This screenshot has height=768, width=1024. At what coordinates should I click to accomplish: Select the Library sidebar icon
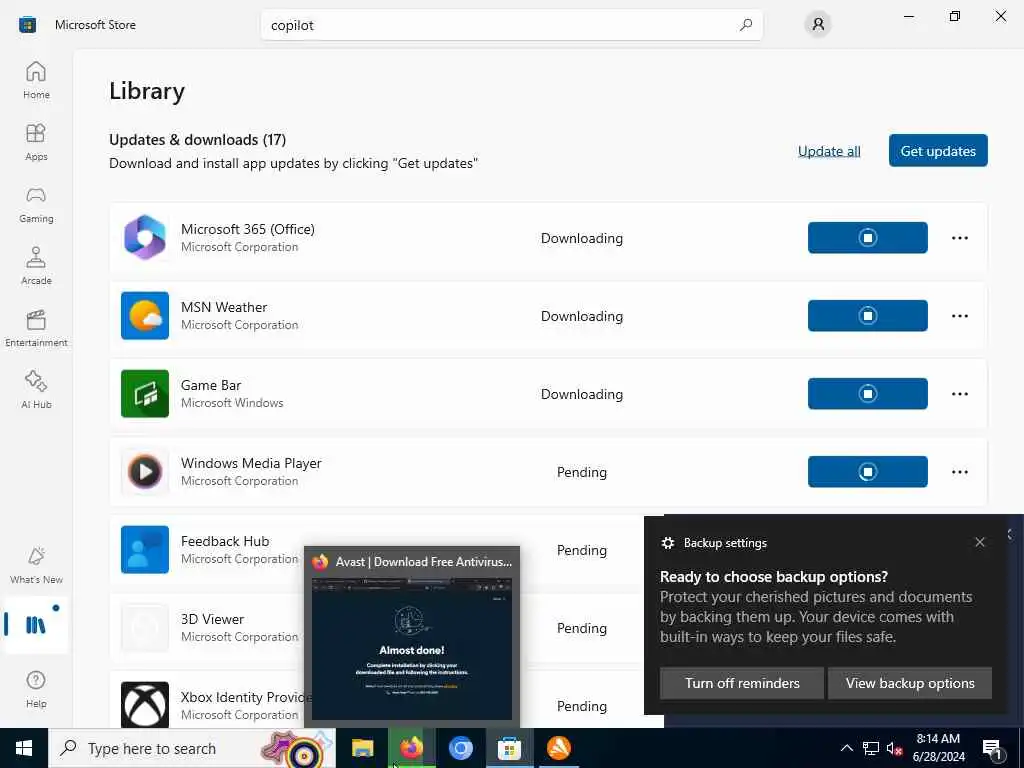(36, 625)
